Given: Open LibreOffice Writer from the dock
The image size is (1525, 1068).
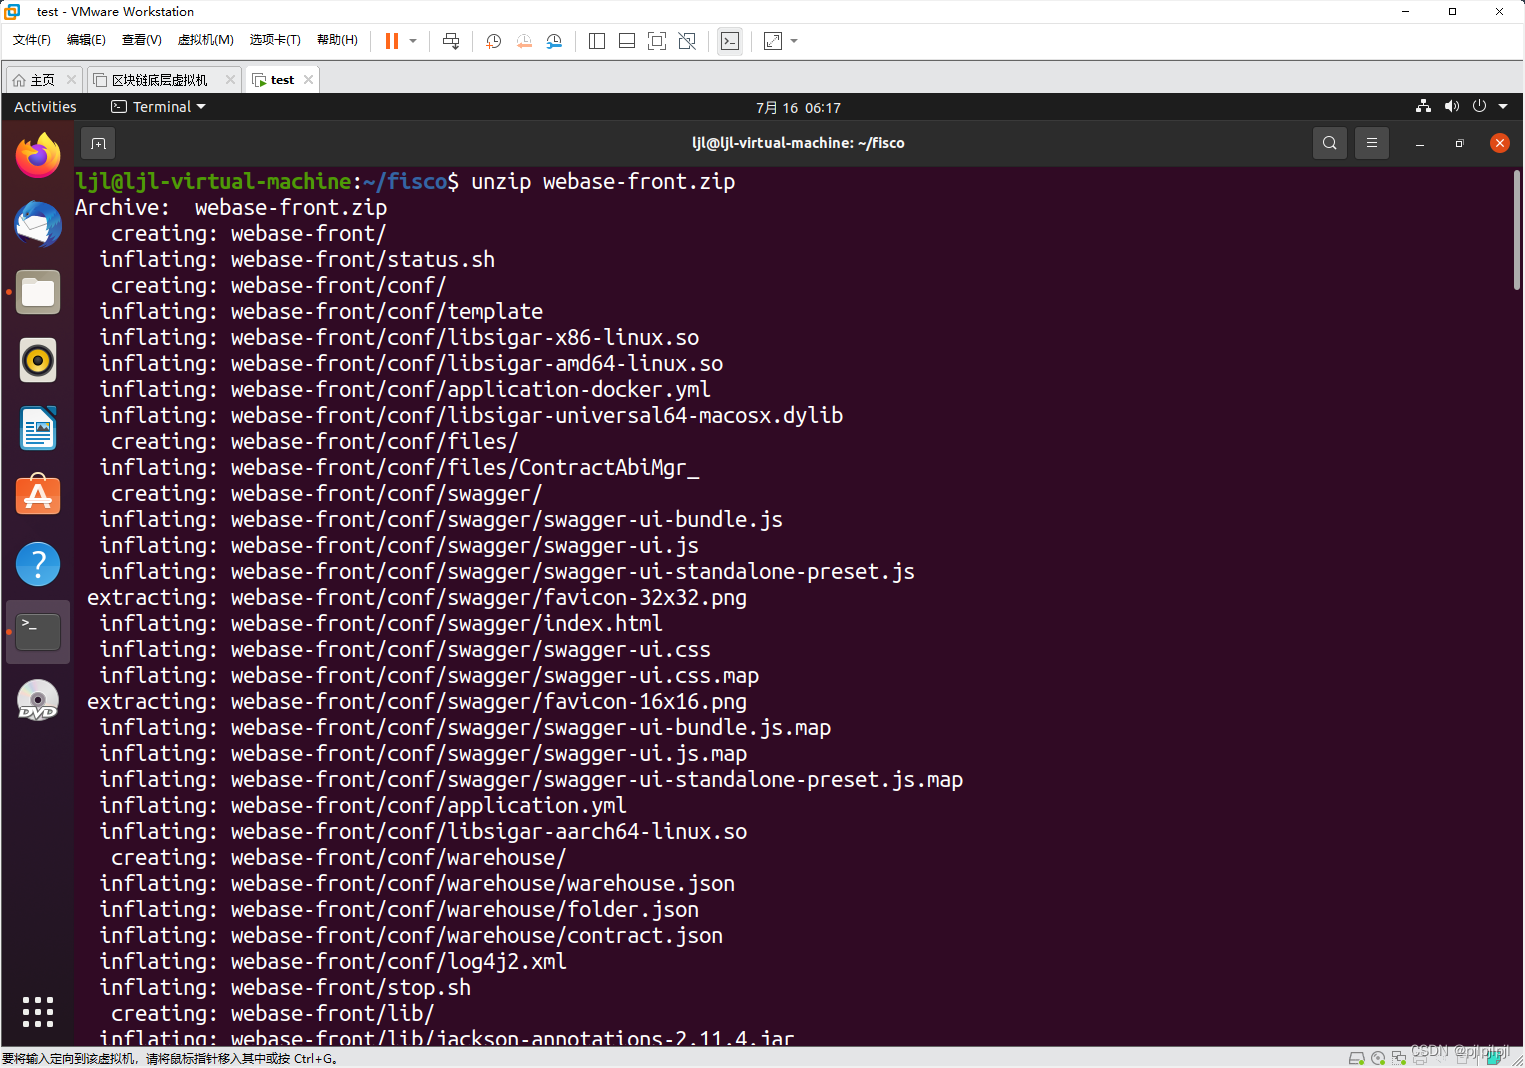Looking at the screenshot, I should click(38, 428).
